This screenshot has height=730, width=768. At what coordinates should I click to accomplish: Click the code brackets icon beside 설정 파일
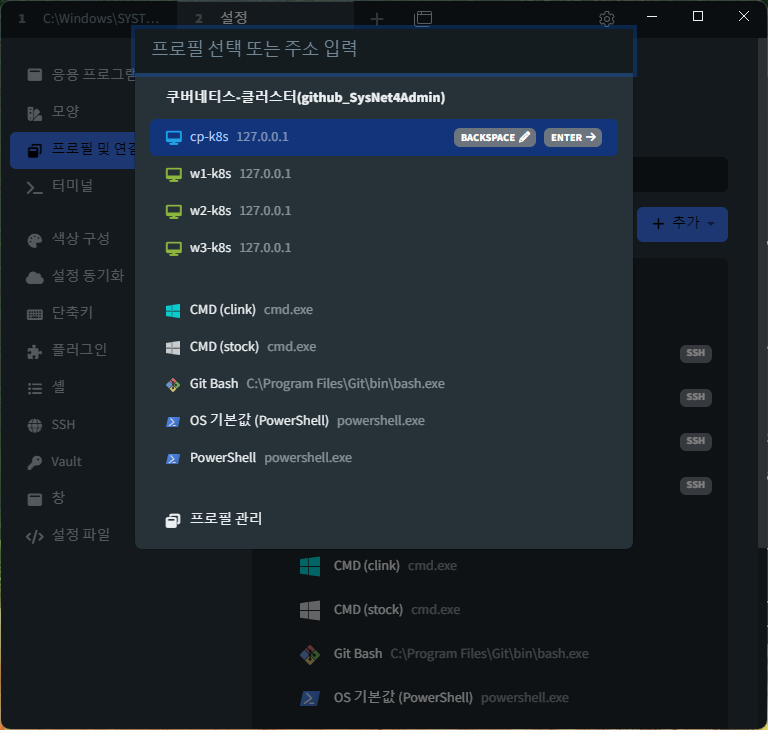[x=34, y=537]
